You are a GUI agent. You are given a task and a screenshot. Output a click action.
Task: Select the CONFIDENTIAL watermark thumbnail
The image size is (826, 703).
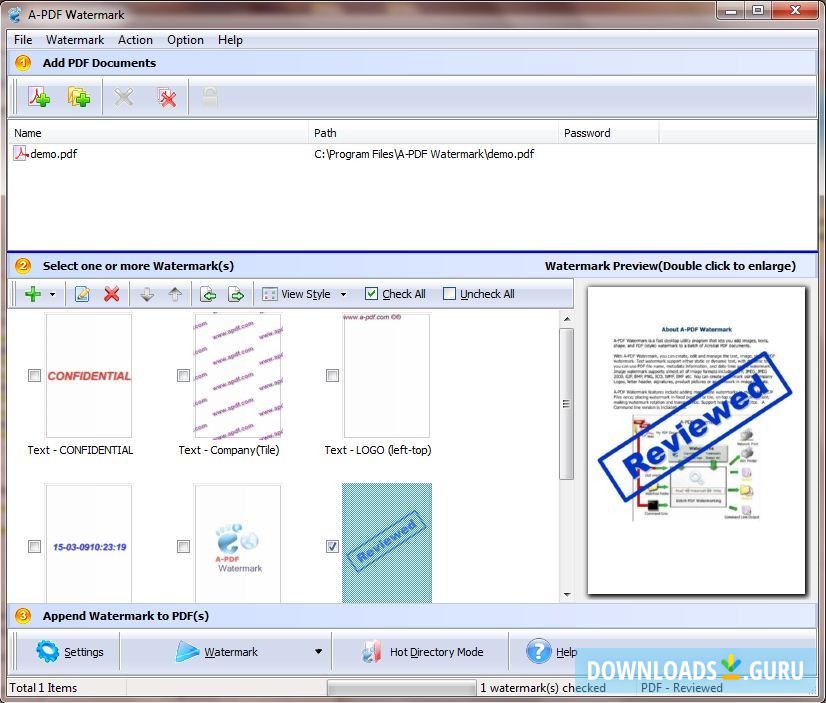click(89, 375)
